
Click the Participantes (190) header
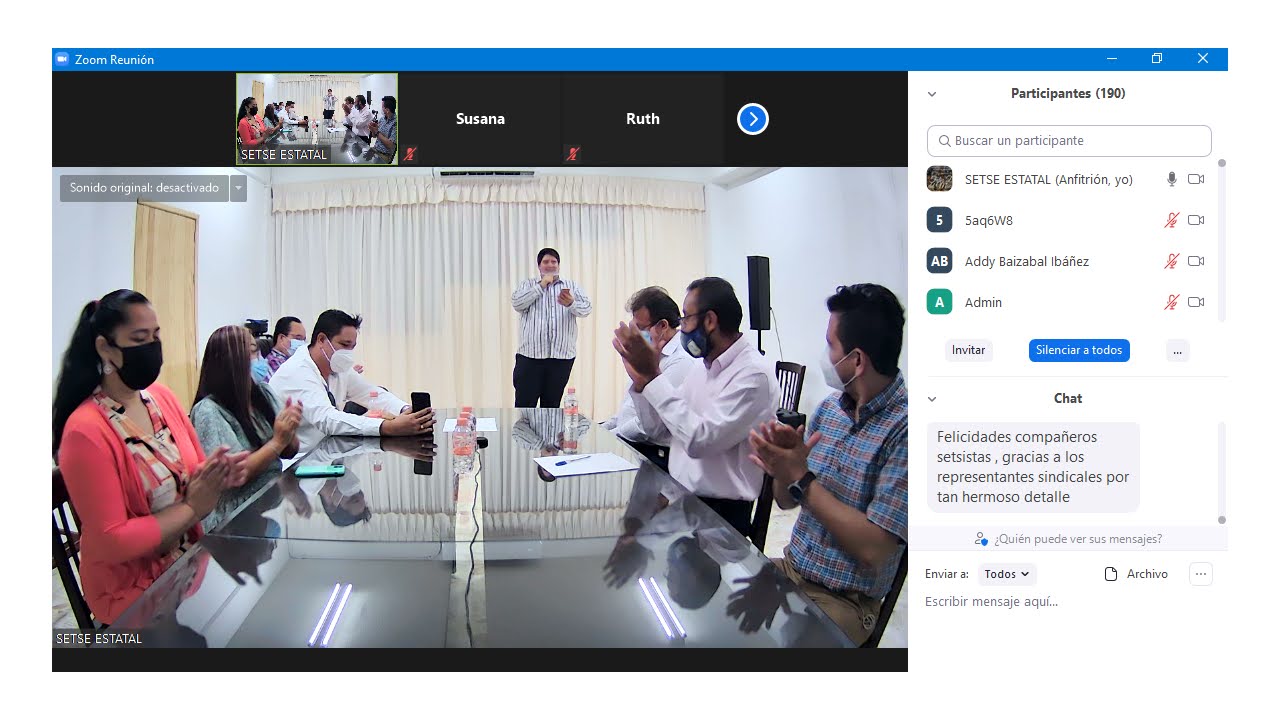point(1068,94)
